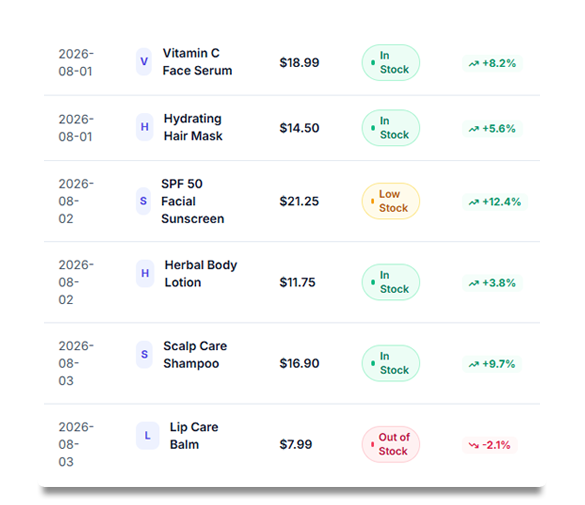Select the Out of Stock status badge

click(x=391, y=444)
